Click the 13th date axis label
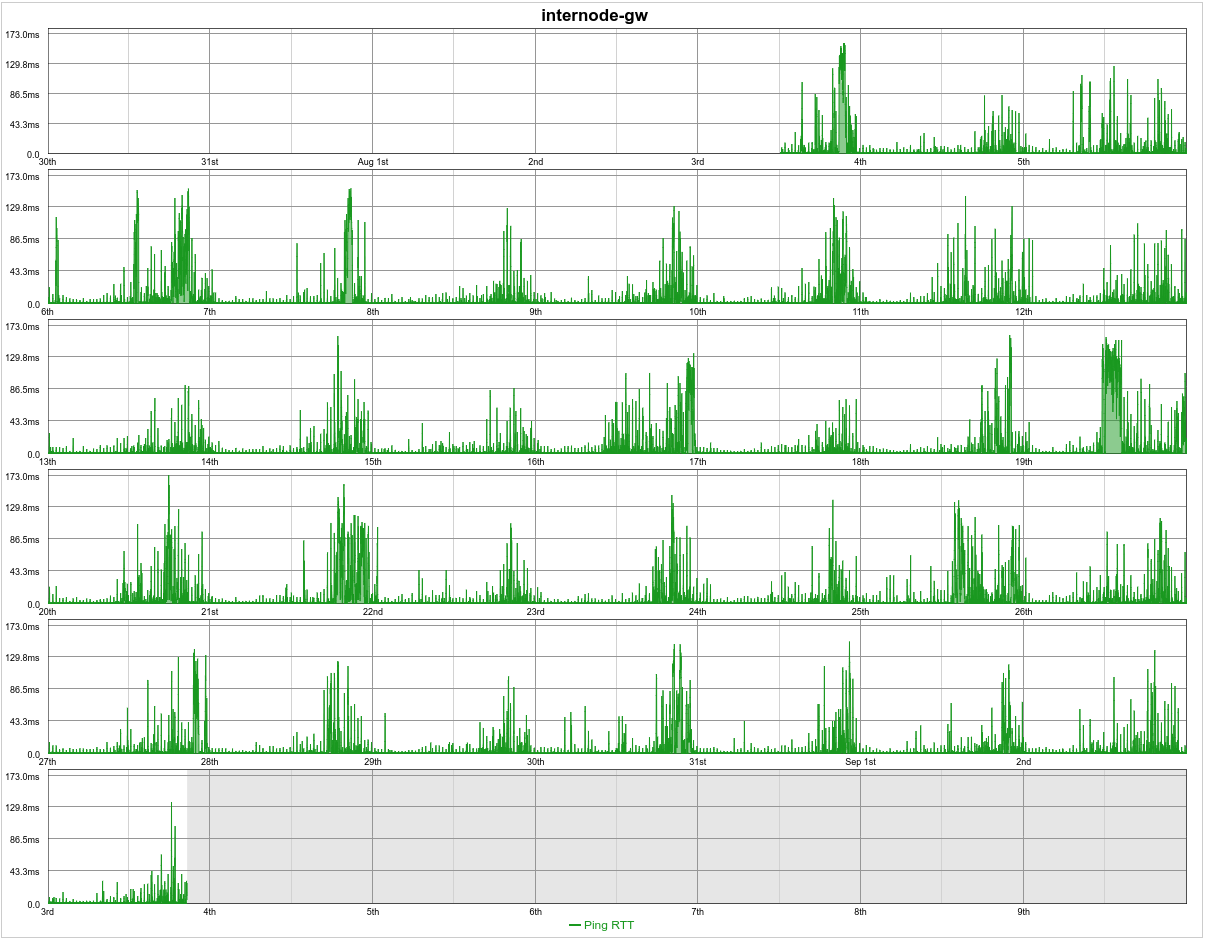This screenshot has width=1205, height=940. tap(47, 462)
